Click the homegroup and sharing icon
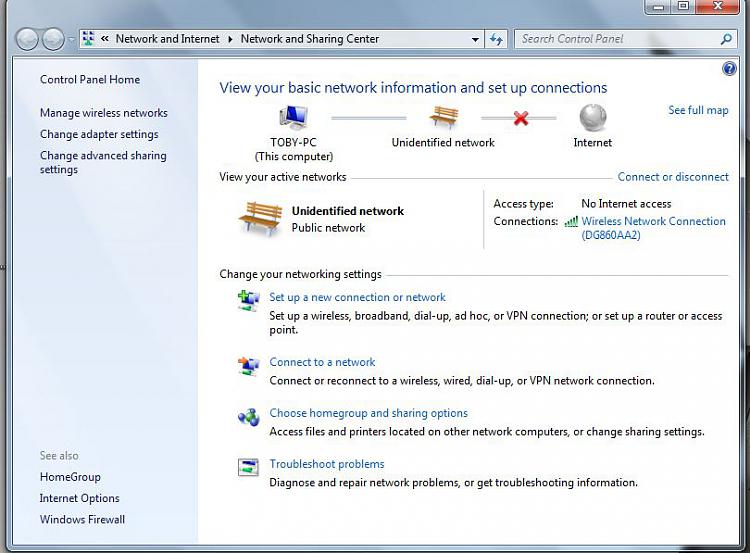The height and width of the screenshot is (553, 750). click(x=249, y=417)
